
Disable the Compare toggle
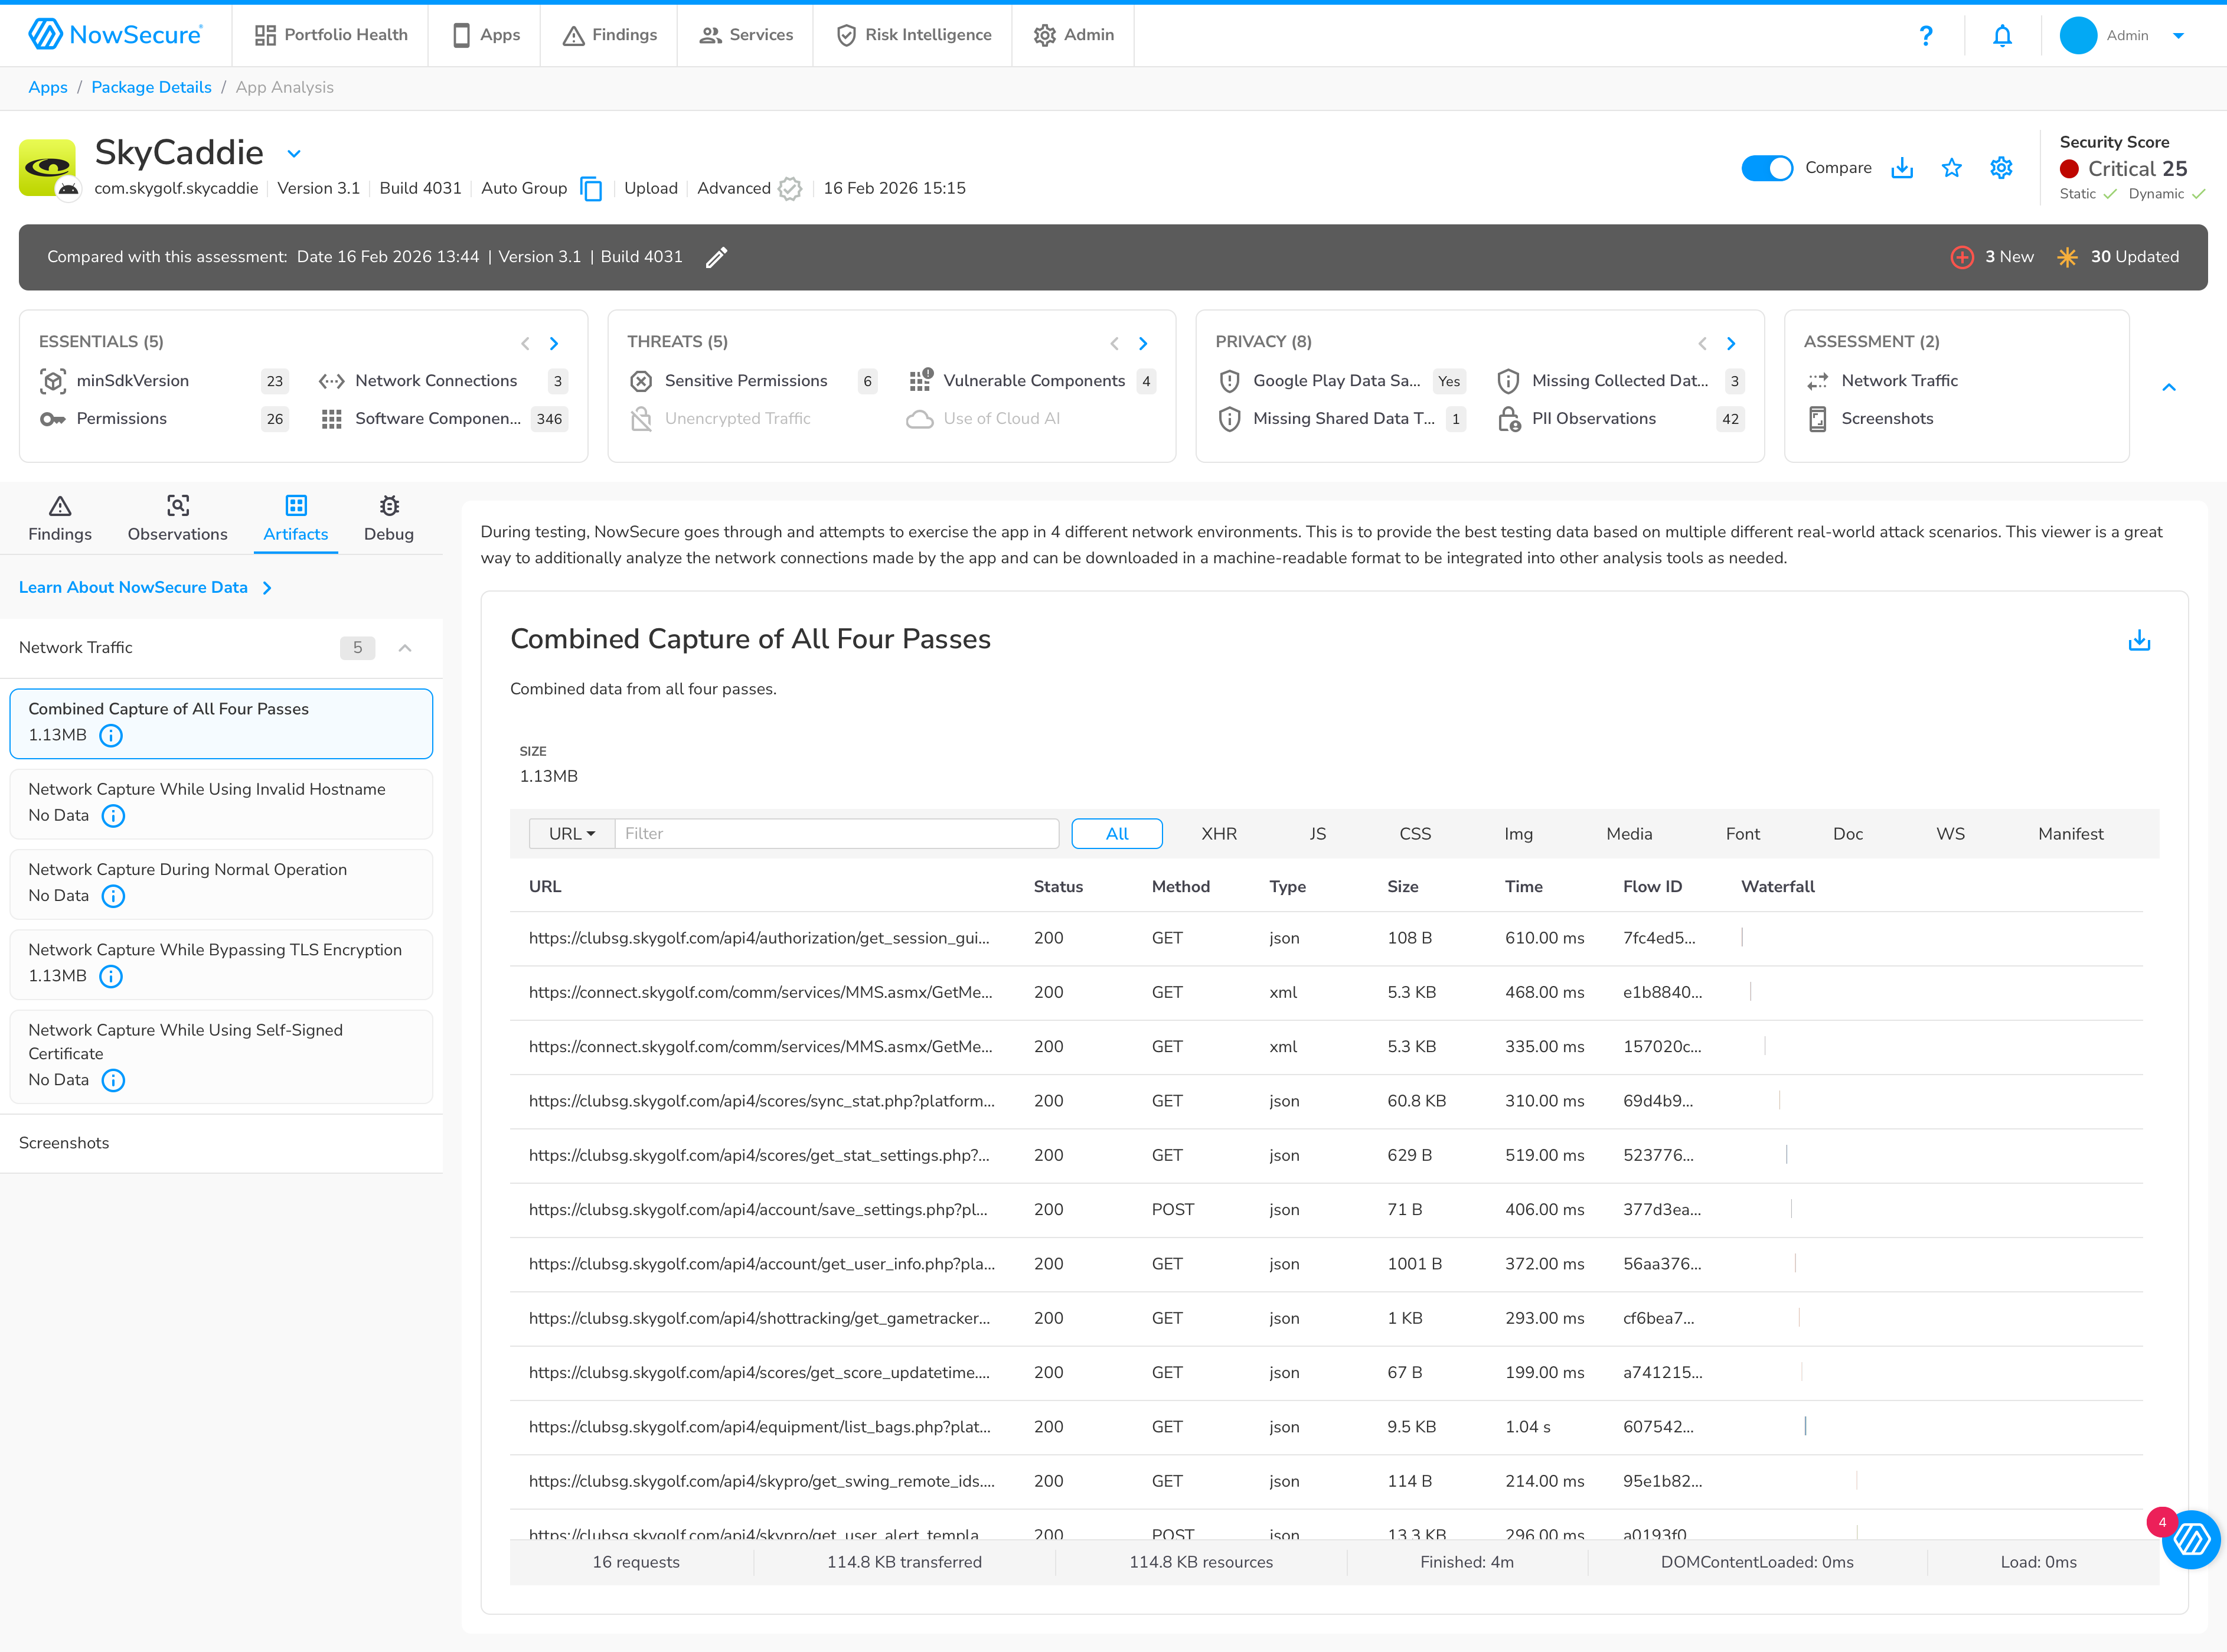(x=1767, y=168)
